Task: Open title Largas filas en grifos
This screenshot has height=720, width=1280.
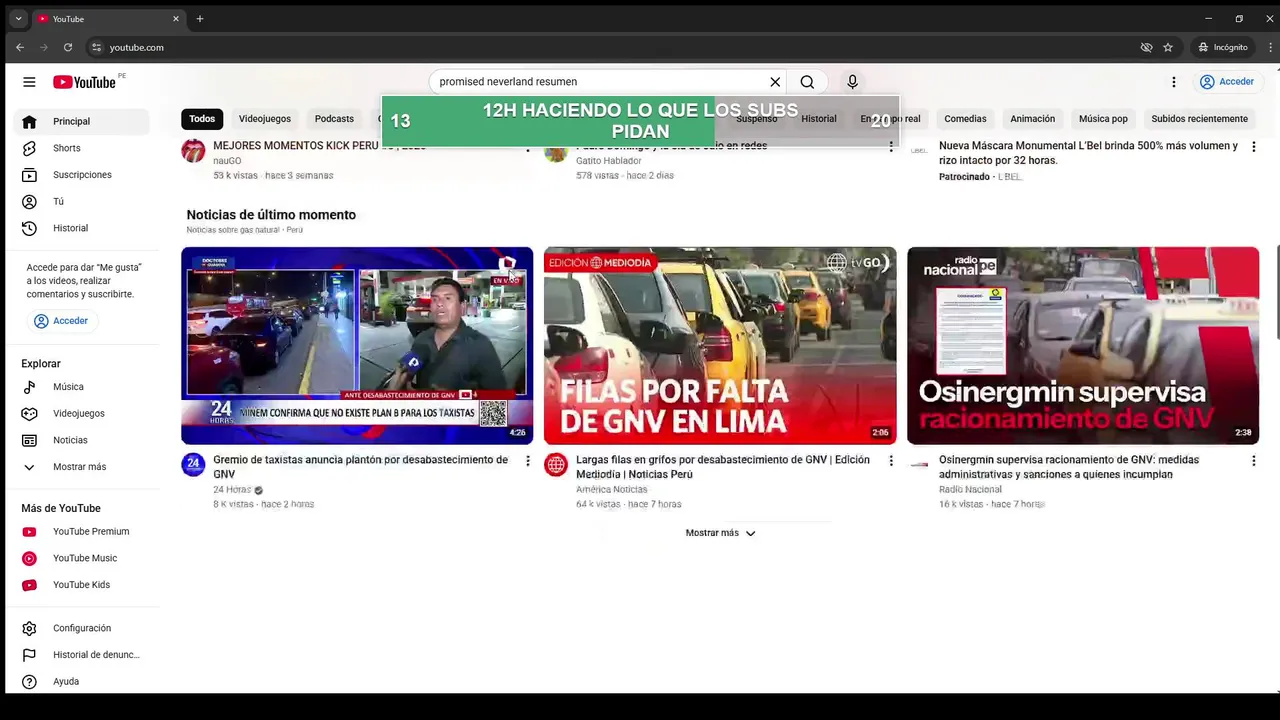Action: click(723, 467)
